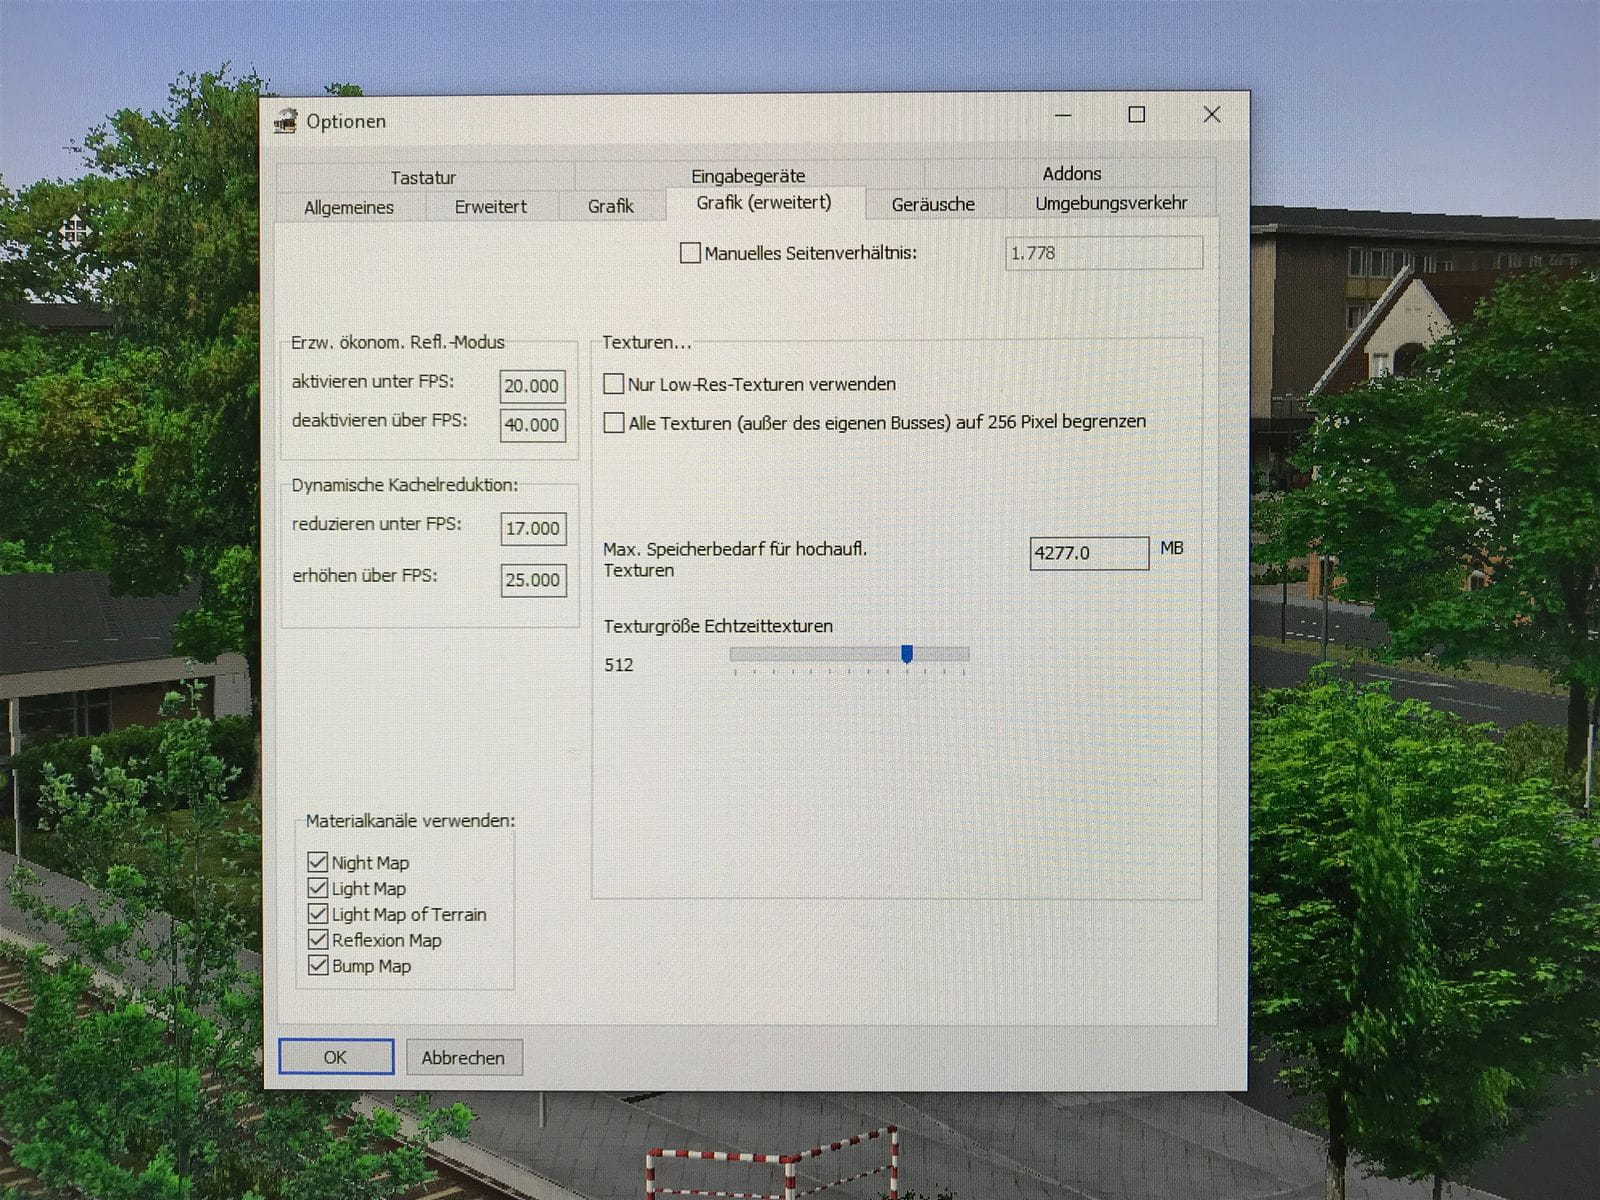
Task: Toggle the Bump Map checkbox
Action: click(x=318, y=966)
